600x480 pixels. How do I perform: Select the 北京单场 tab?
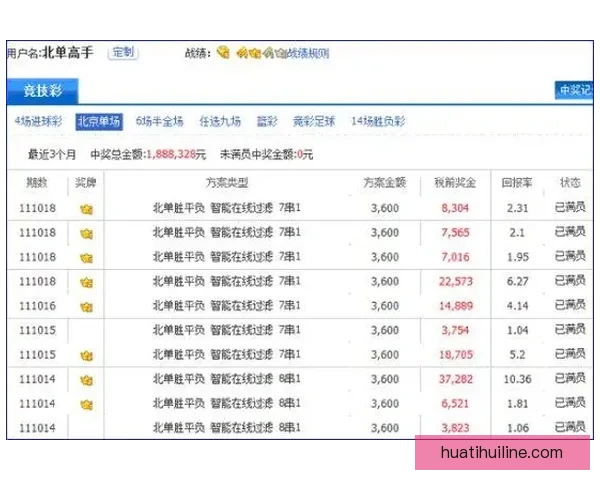click(99, 122)
